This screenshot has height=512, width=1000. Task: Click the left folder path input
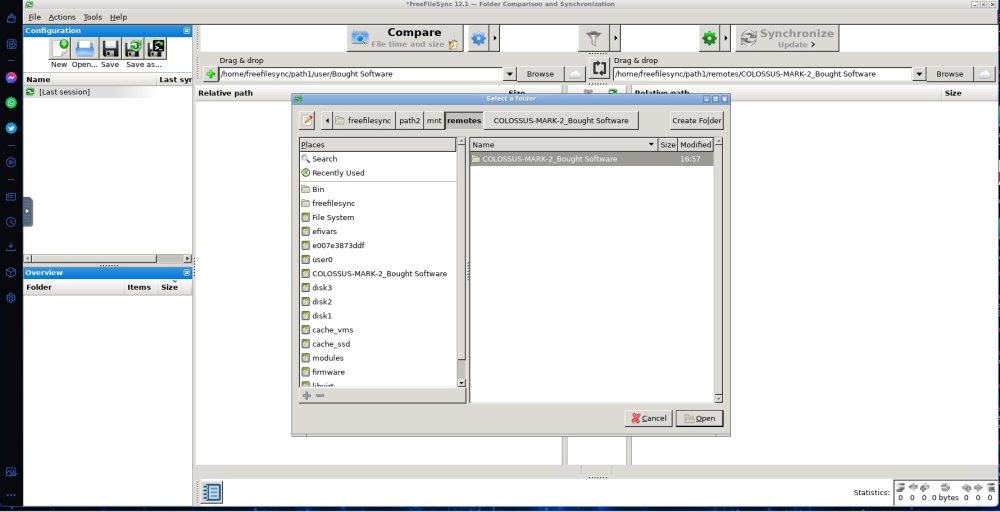tap(361, 74)
